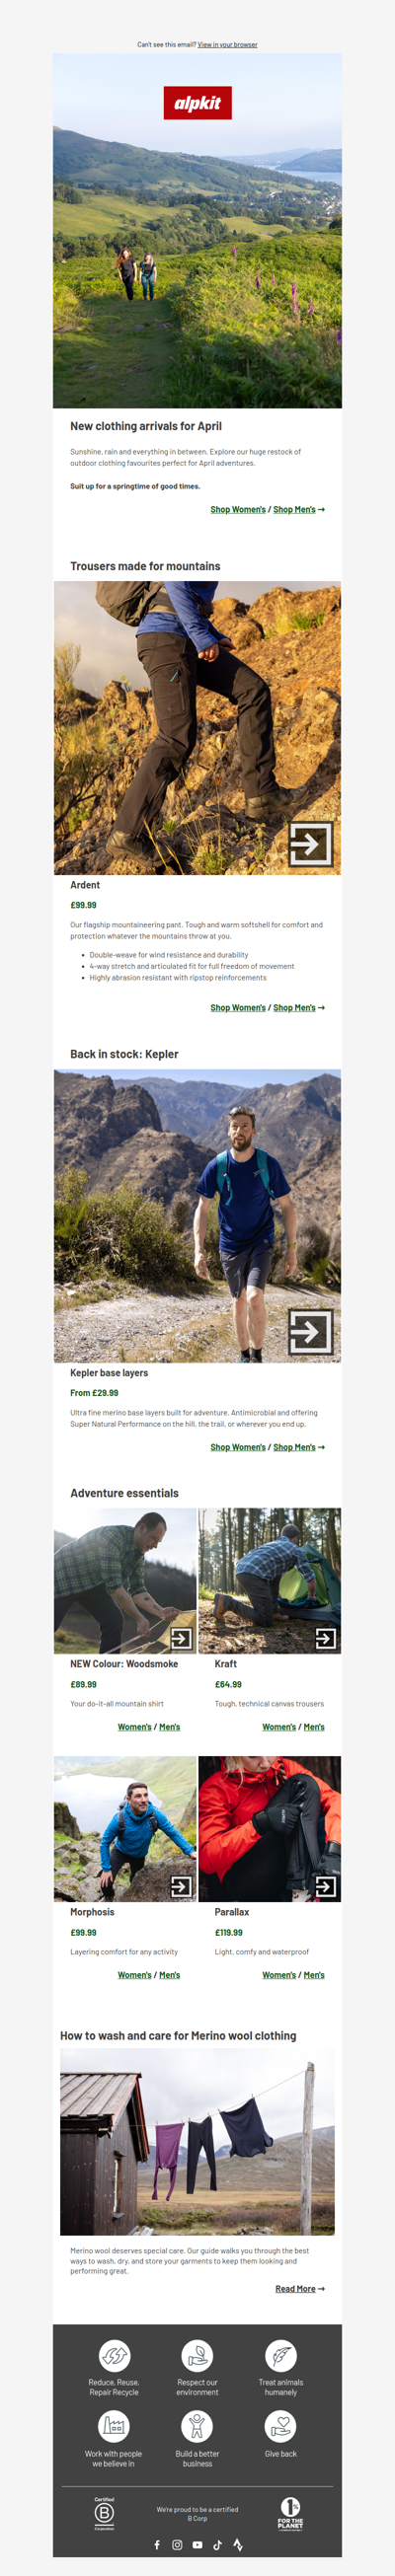Click arrow icon on Ardent trousers photo
Screen dimensions: 395x2576
tap(310, 844)
